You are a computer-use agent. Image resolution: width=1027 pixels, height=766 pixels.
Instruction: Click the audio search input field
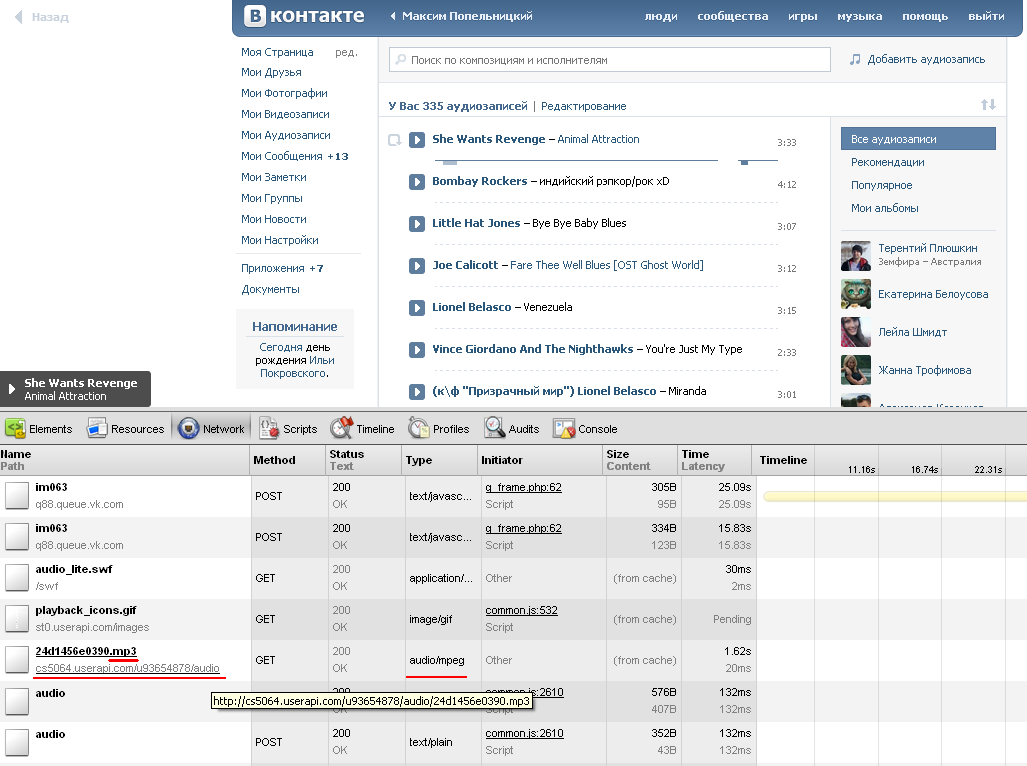click(x=610, y=60)
